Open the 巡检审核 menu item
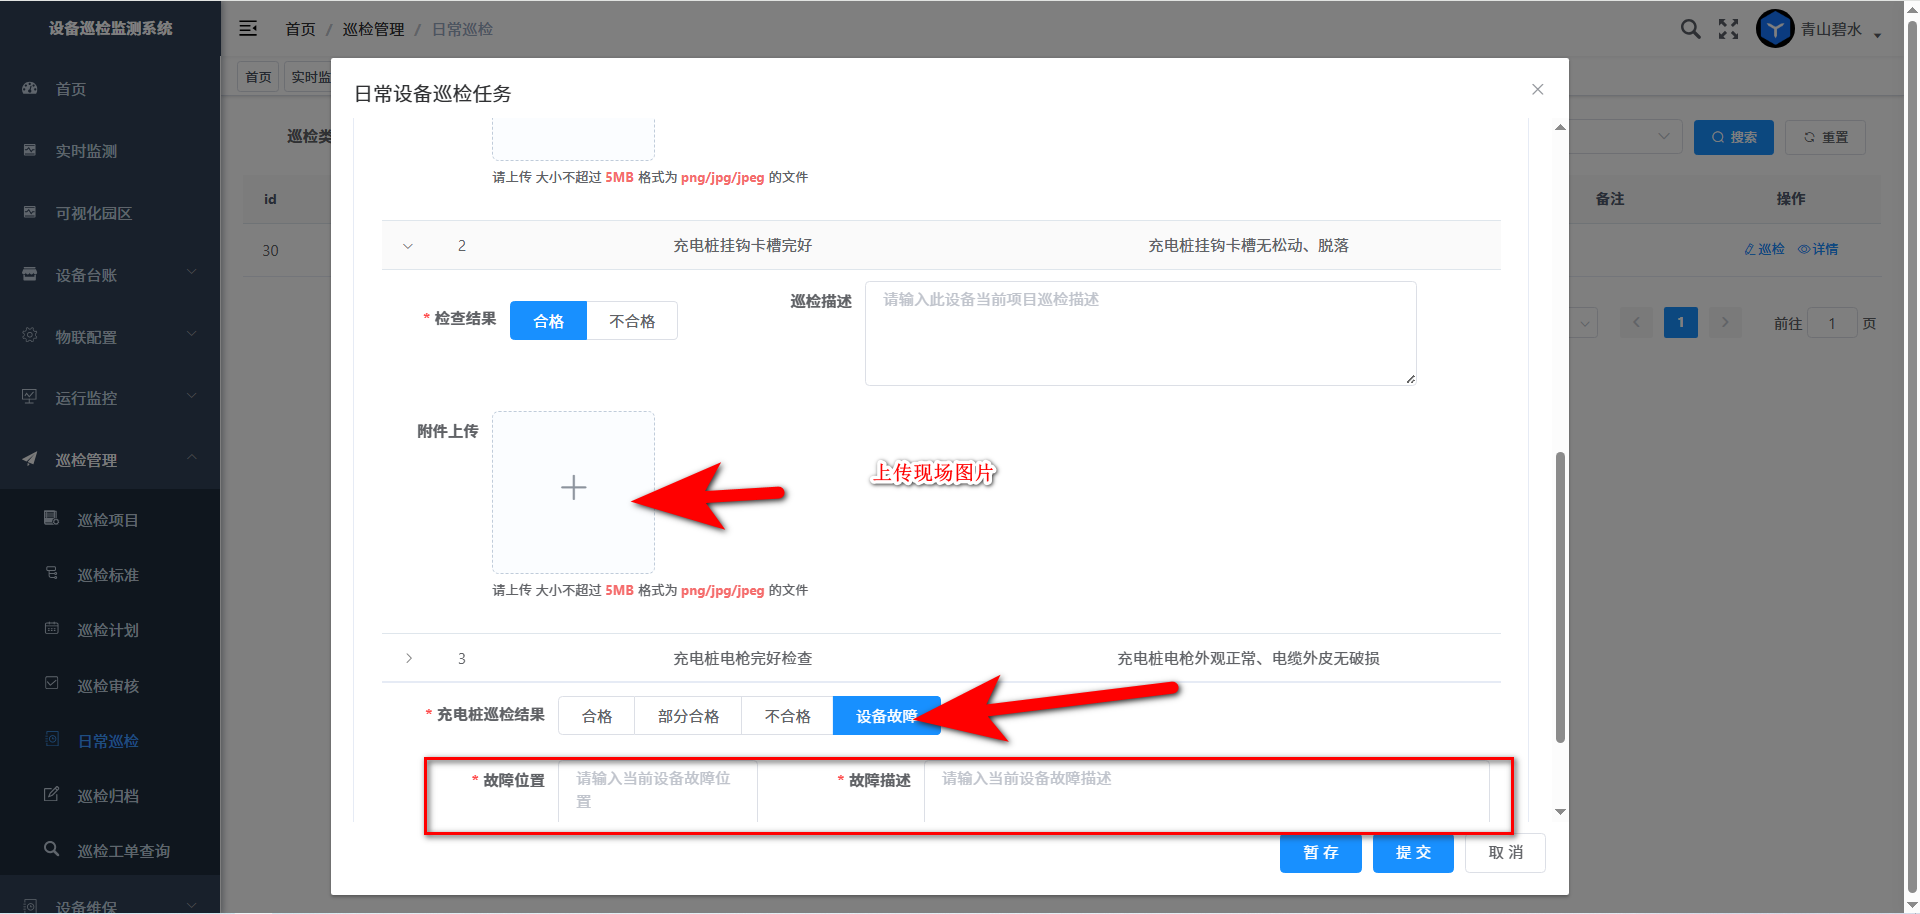 point(108,686)
